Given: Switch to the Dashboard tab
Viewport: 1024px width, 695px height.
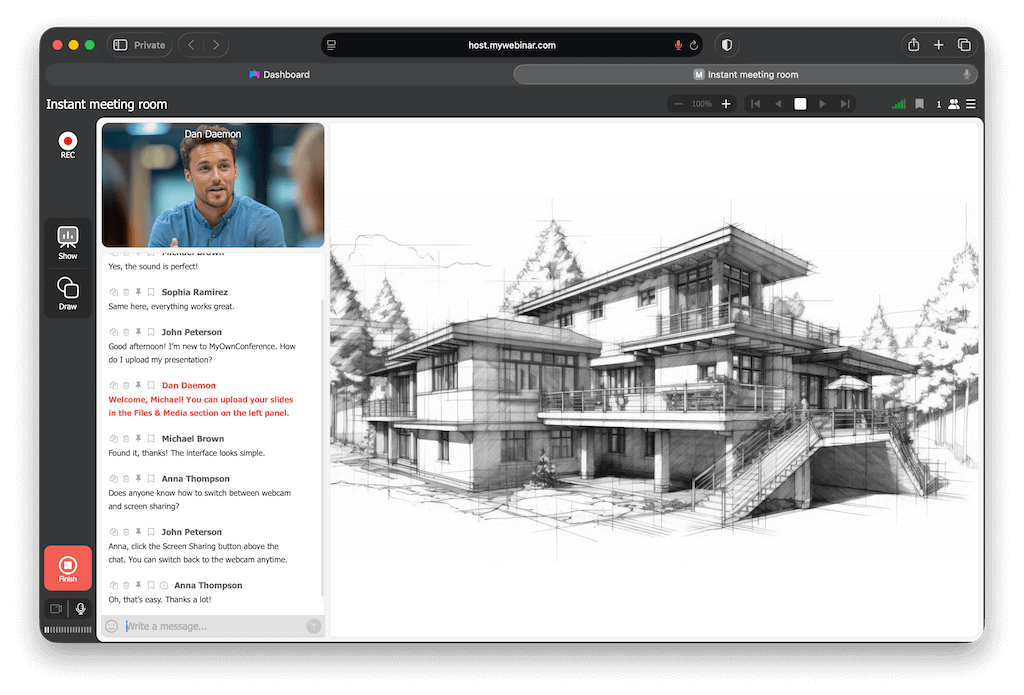Looking at the screenshot, I should coord(279,74).
